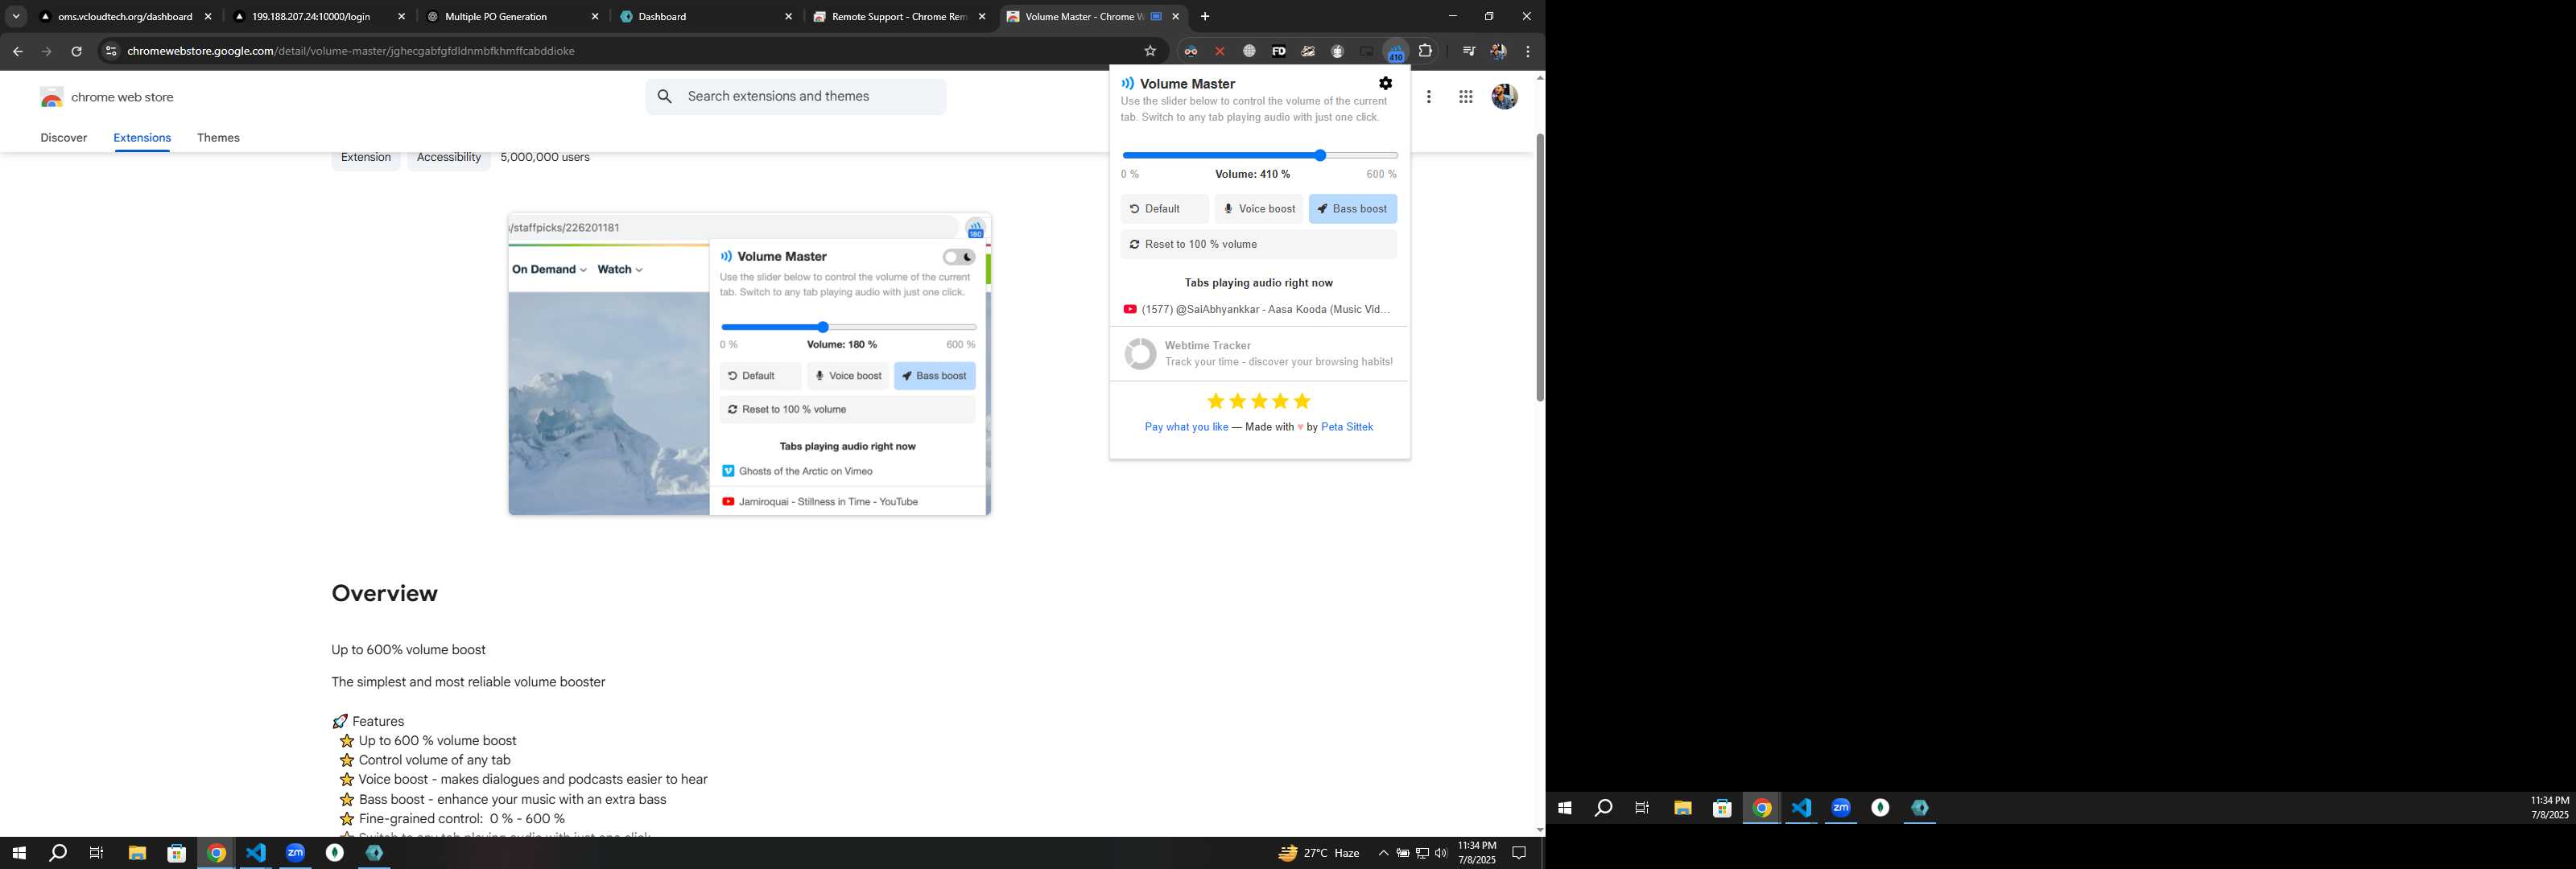The image size is (2576, 869).
Task: Bookmark this page with the star icon
Action: click(1150, 51)
